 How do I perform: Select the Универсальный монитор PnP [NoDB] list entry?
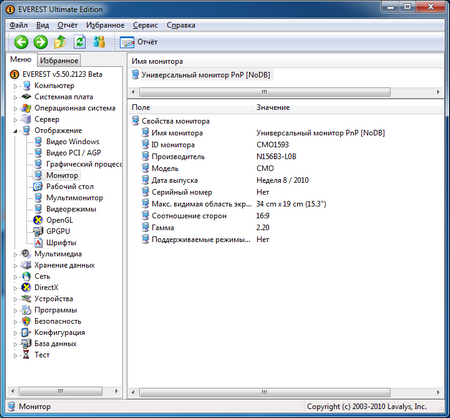point(206,75)
